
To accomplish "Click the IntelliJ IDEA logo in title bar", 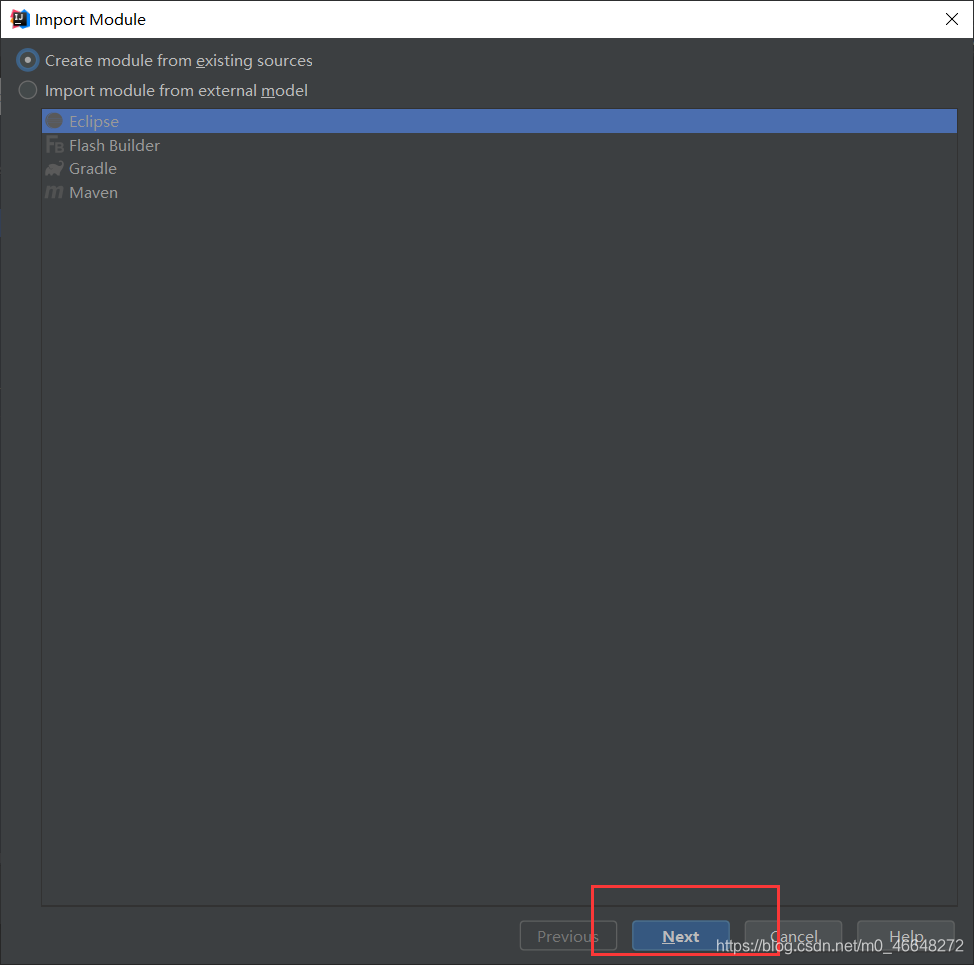I will (20, 19).
